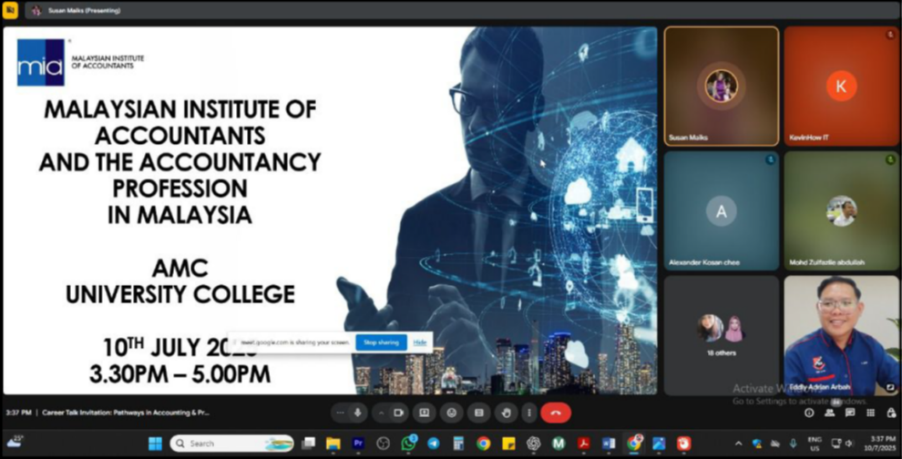Select Alexander Kosan chee participant tile

click(721, 211)
